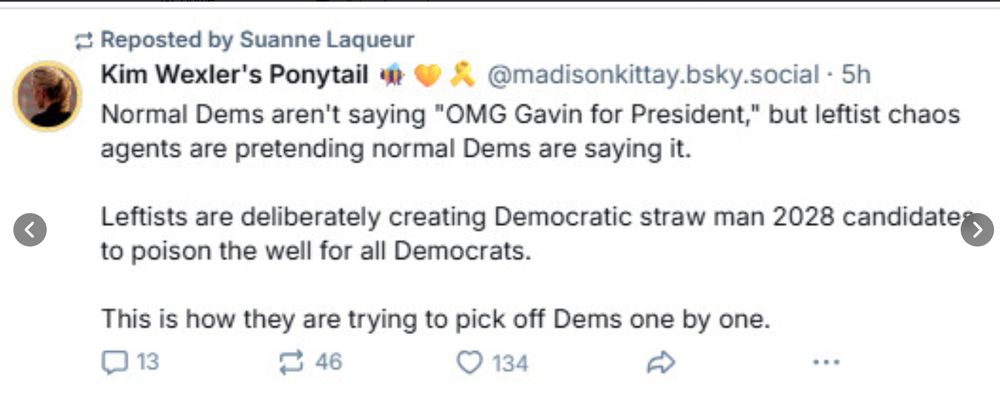Open Kim Wexler's Ponytail profile avatar

[47, 96]
